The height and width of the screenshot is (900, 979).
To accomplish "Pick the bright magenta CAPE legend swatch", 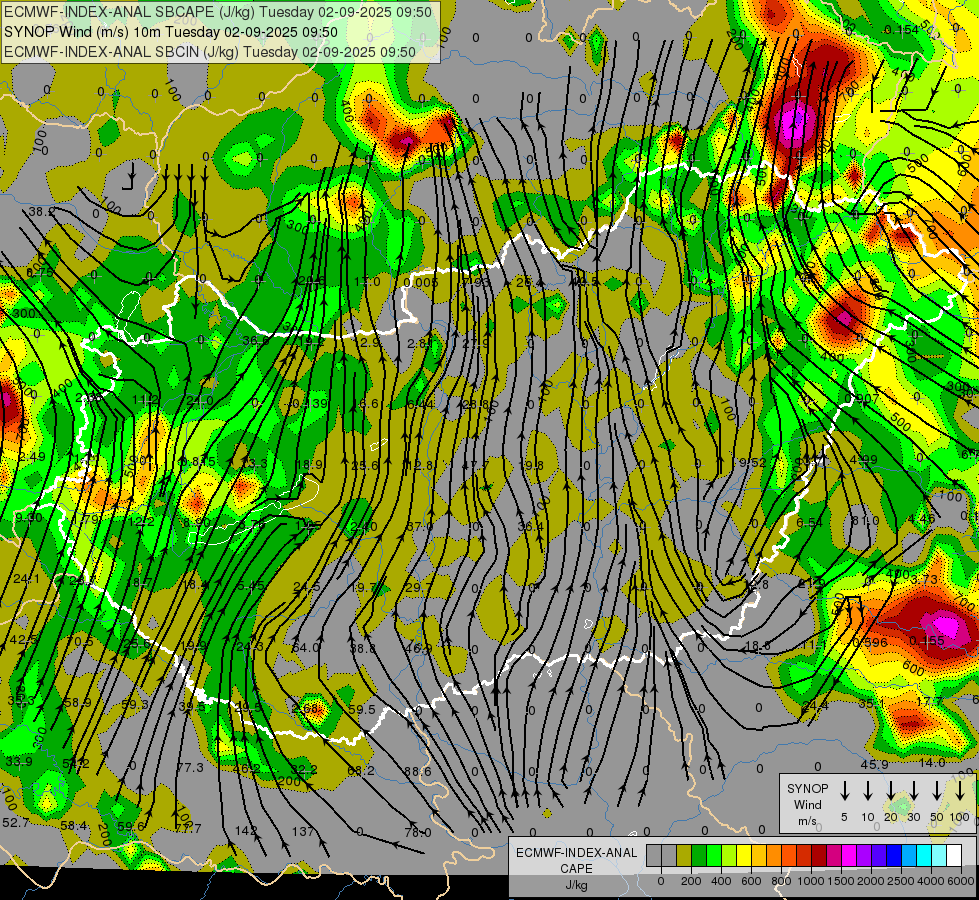I will pyautogui.click(x=850, y=855).
